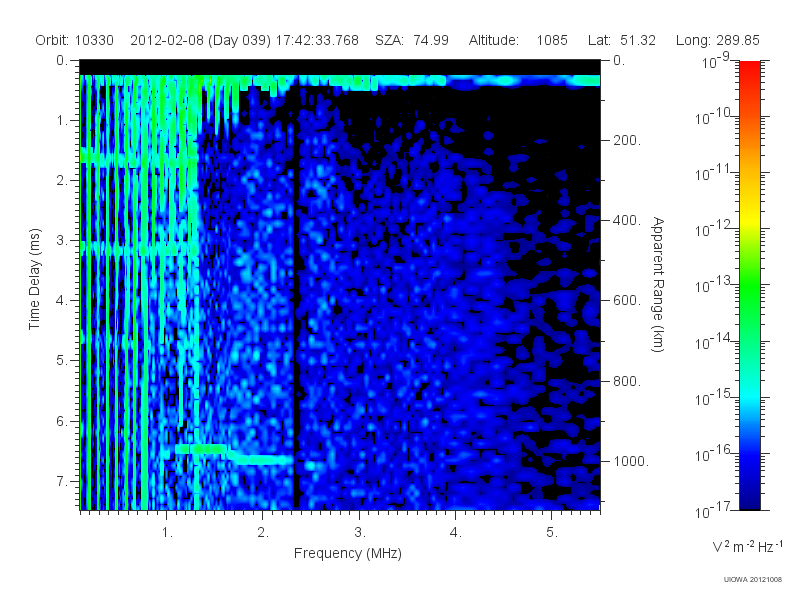Screen dimensions: 800x600
Task: Click the '5.' frequency axis tick label
Action: (x=552, y=532)
